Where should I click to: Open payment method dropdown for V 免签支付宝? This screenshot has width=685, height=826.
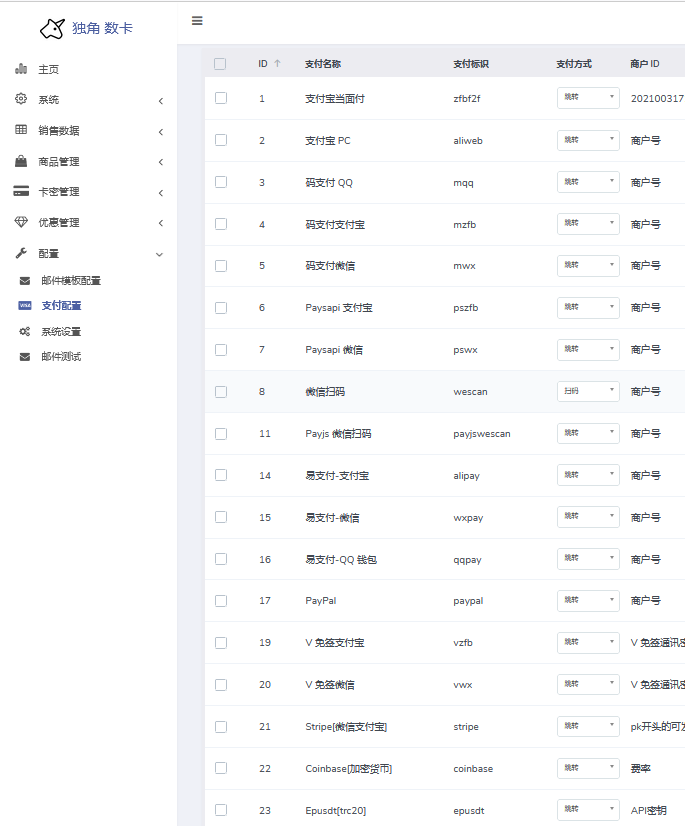(588, 642)
